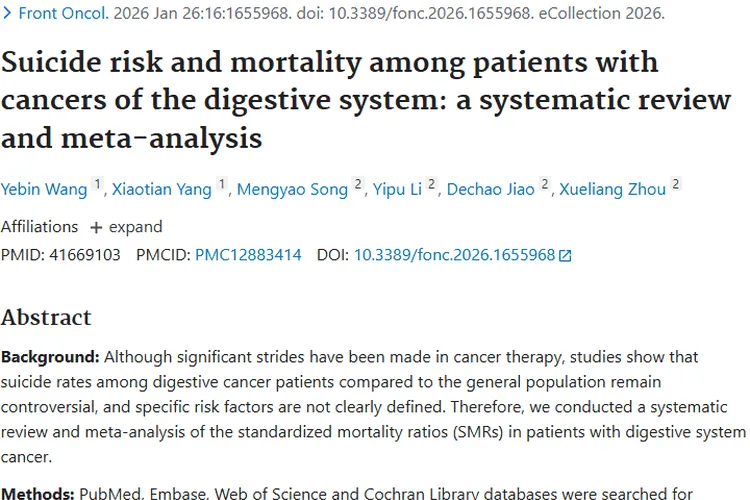
Task: Select author Yipu Li
Action: (397, 189)
